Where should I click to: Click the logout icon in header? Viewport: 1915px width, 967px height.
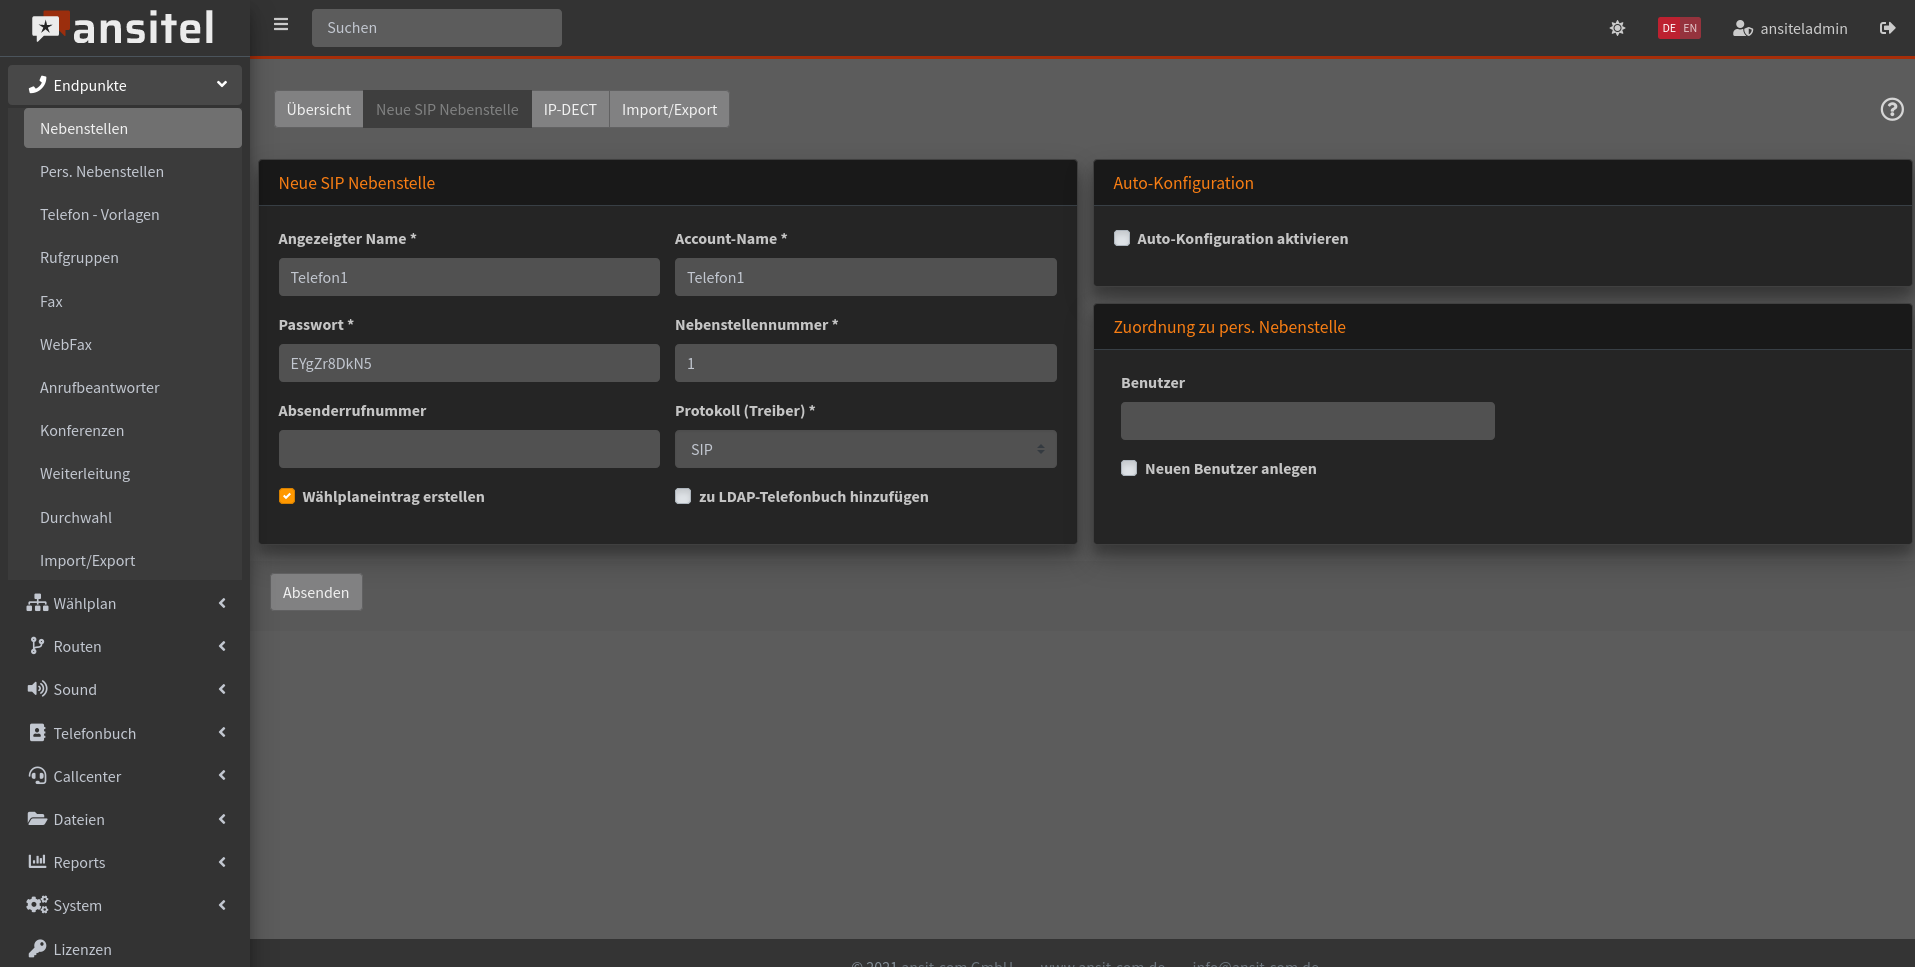1887,28
